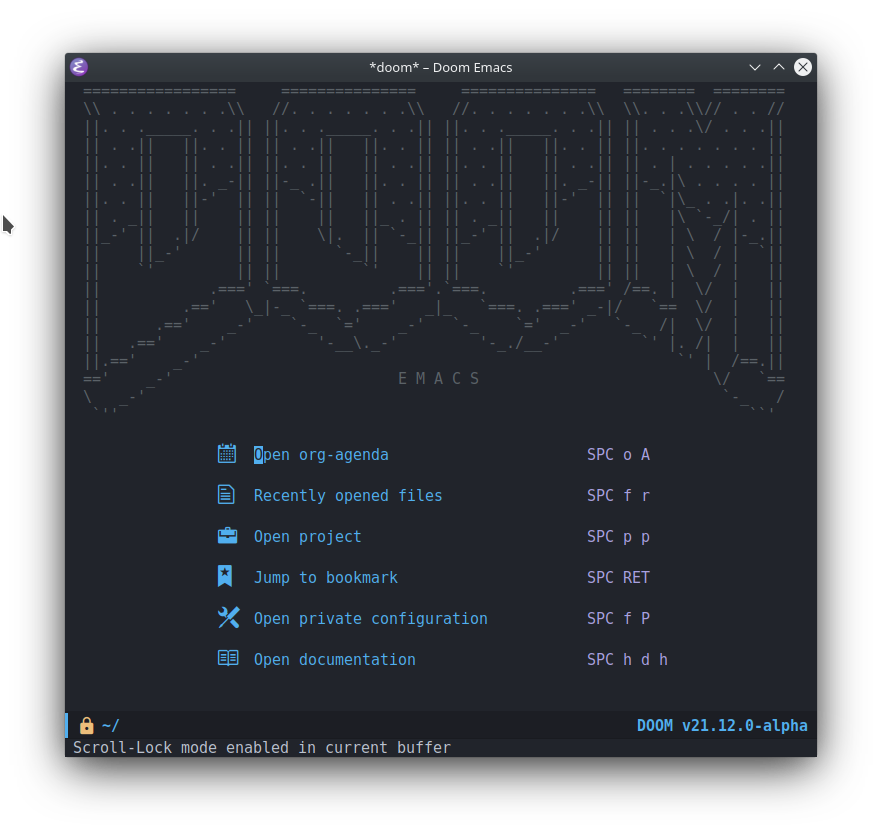This screenshot has height=834, width=882.
Task: Click the Emacs logo in the title bar
Action: [x=78, y=67]
